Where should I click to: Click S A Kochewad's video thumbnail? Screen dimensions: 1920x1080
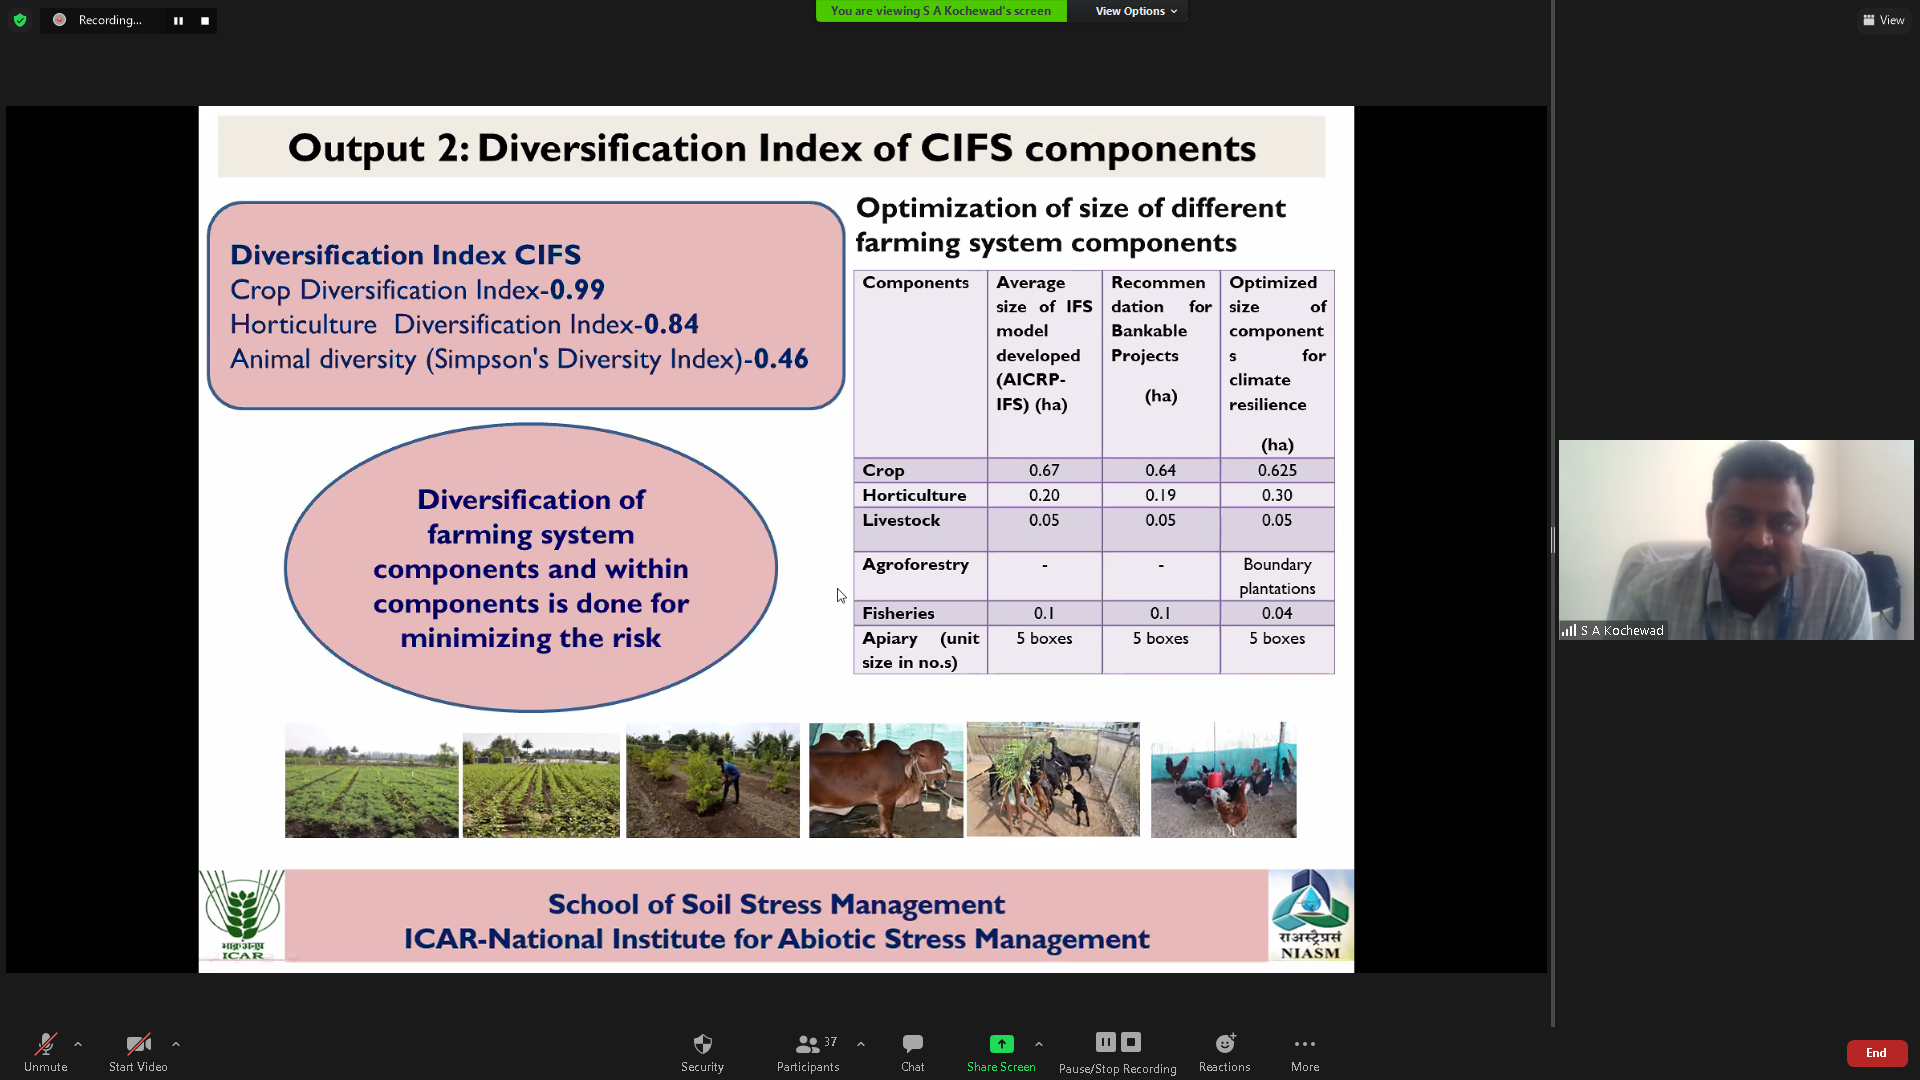(1736, 540)
